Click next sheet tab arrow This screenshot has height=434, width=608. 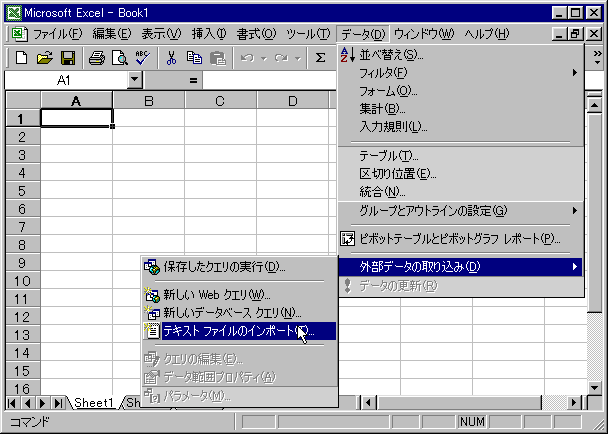[x=42, y=403]
